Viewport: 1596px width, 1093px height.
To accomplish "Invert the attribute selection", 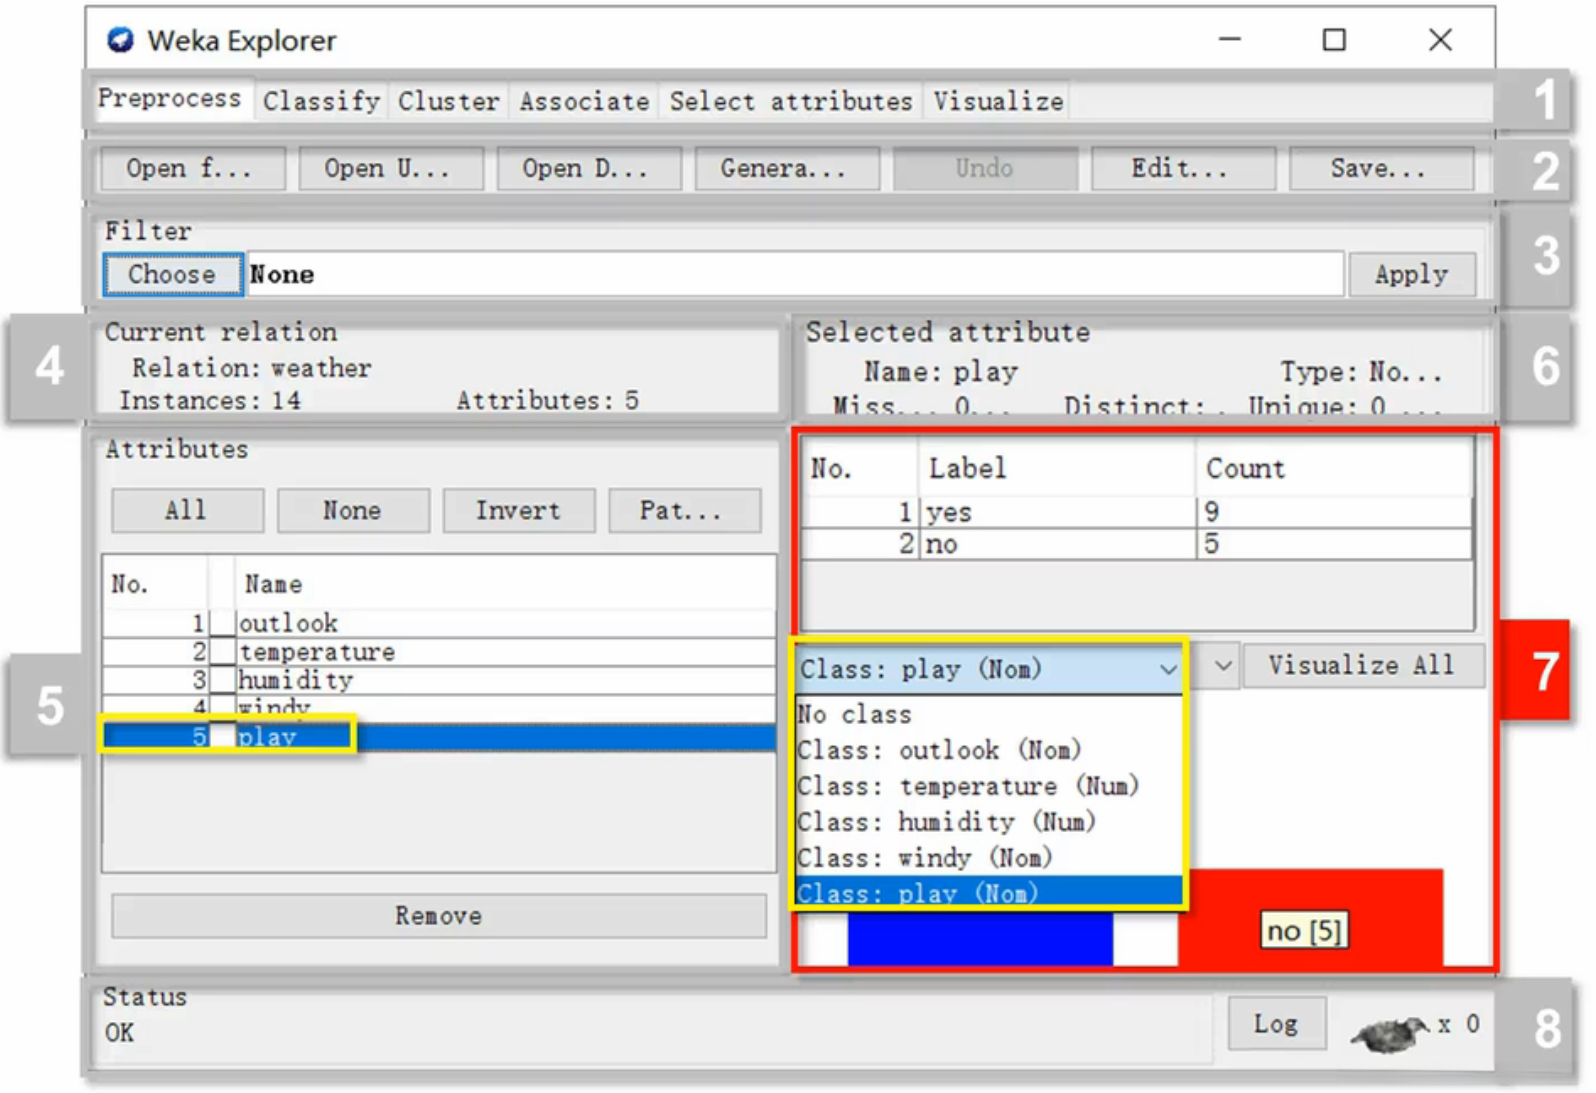I will tap(519, 510).
